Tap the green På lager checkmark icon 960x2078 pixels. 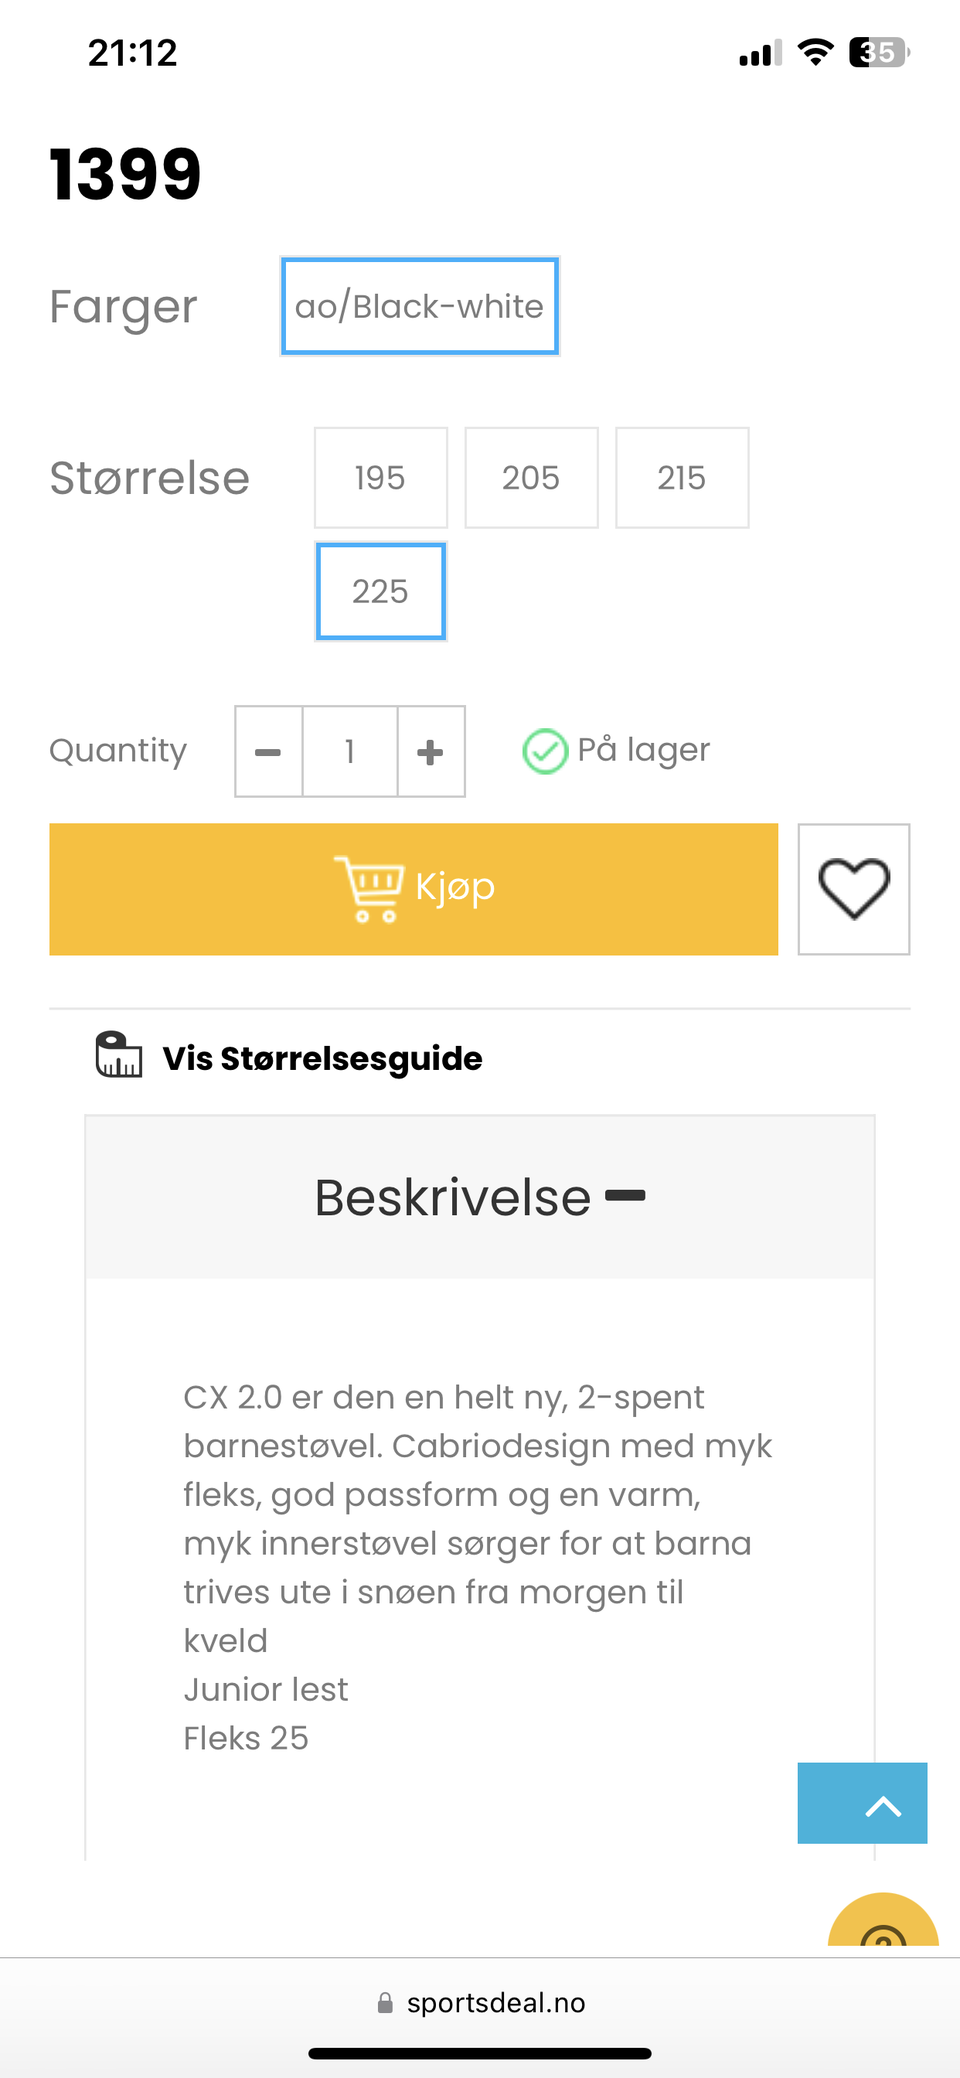(x=545, y=751)
